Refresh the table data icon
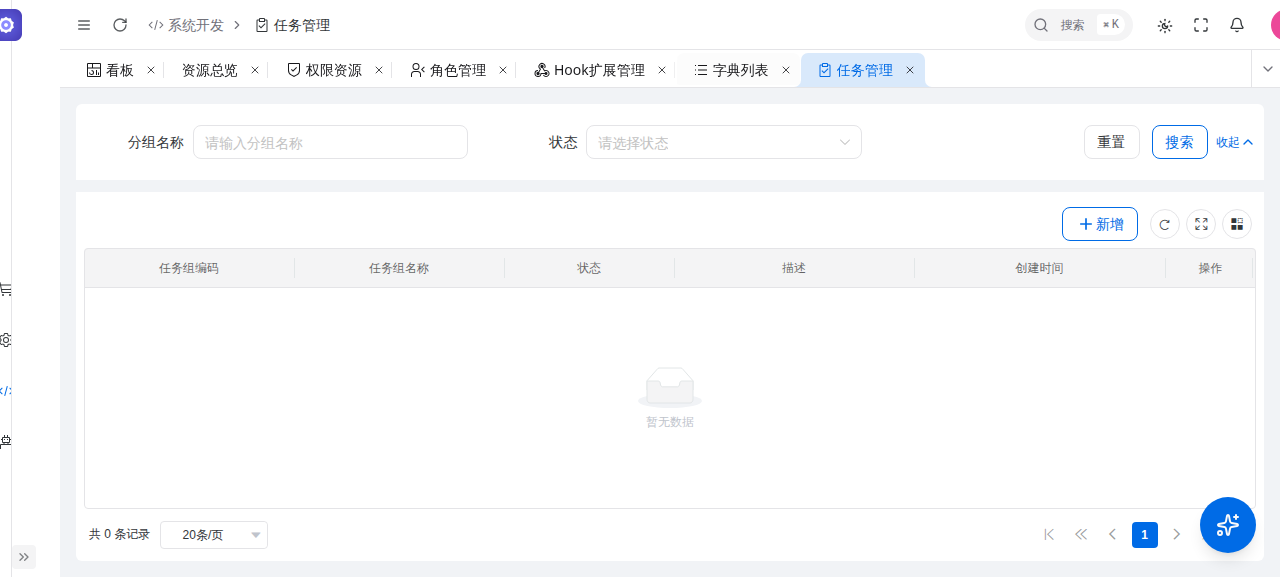The width and height of the screenshot is (1280, 577). click(x=1165, y=225)
